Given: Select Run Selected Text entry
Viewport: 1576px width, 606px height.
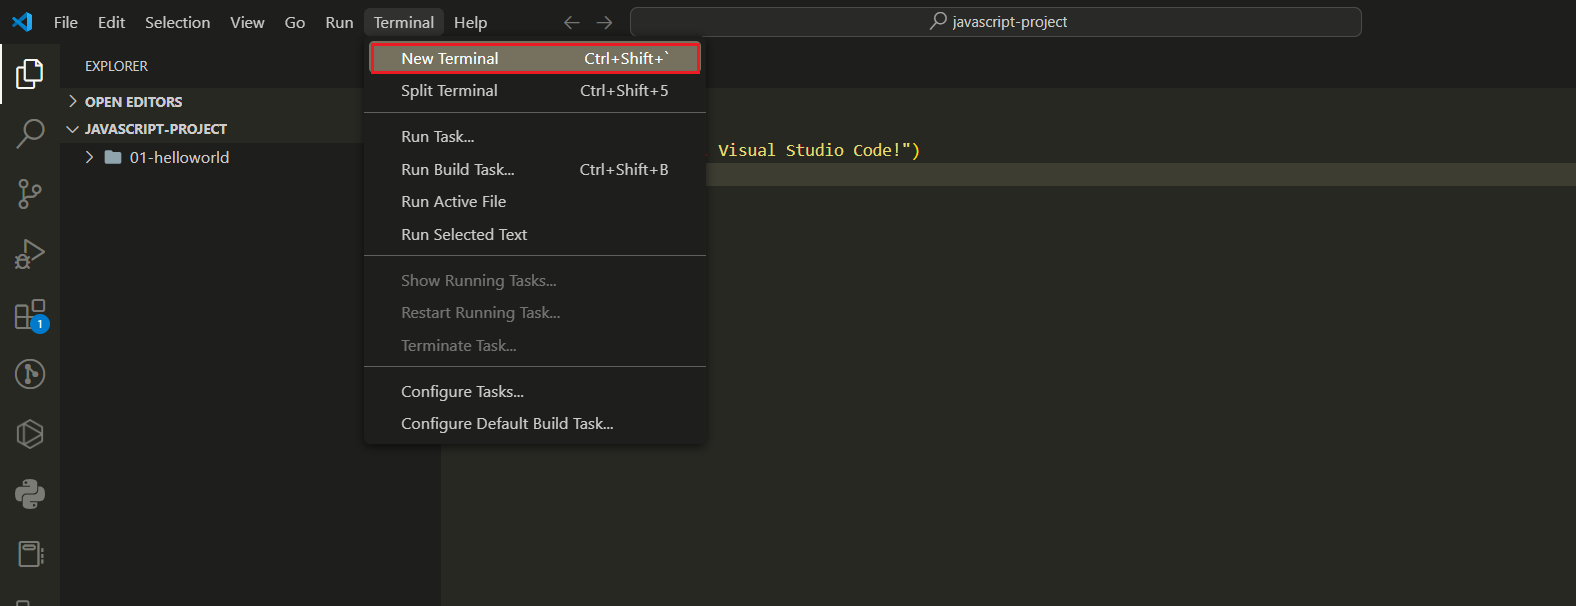Looking at the screenshot, I should (x=535, y=234).
